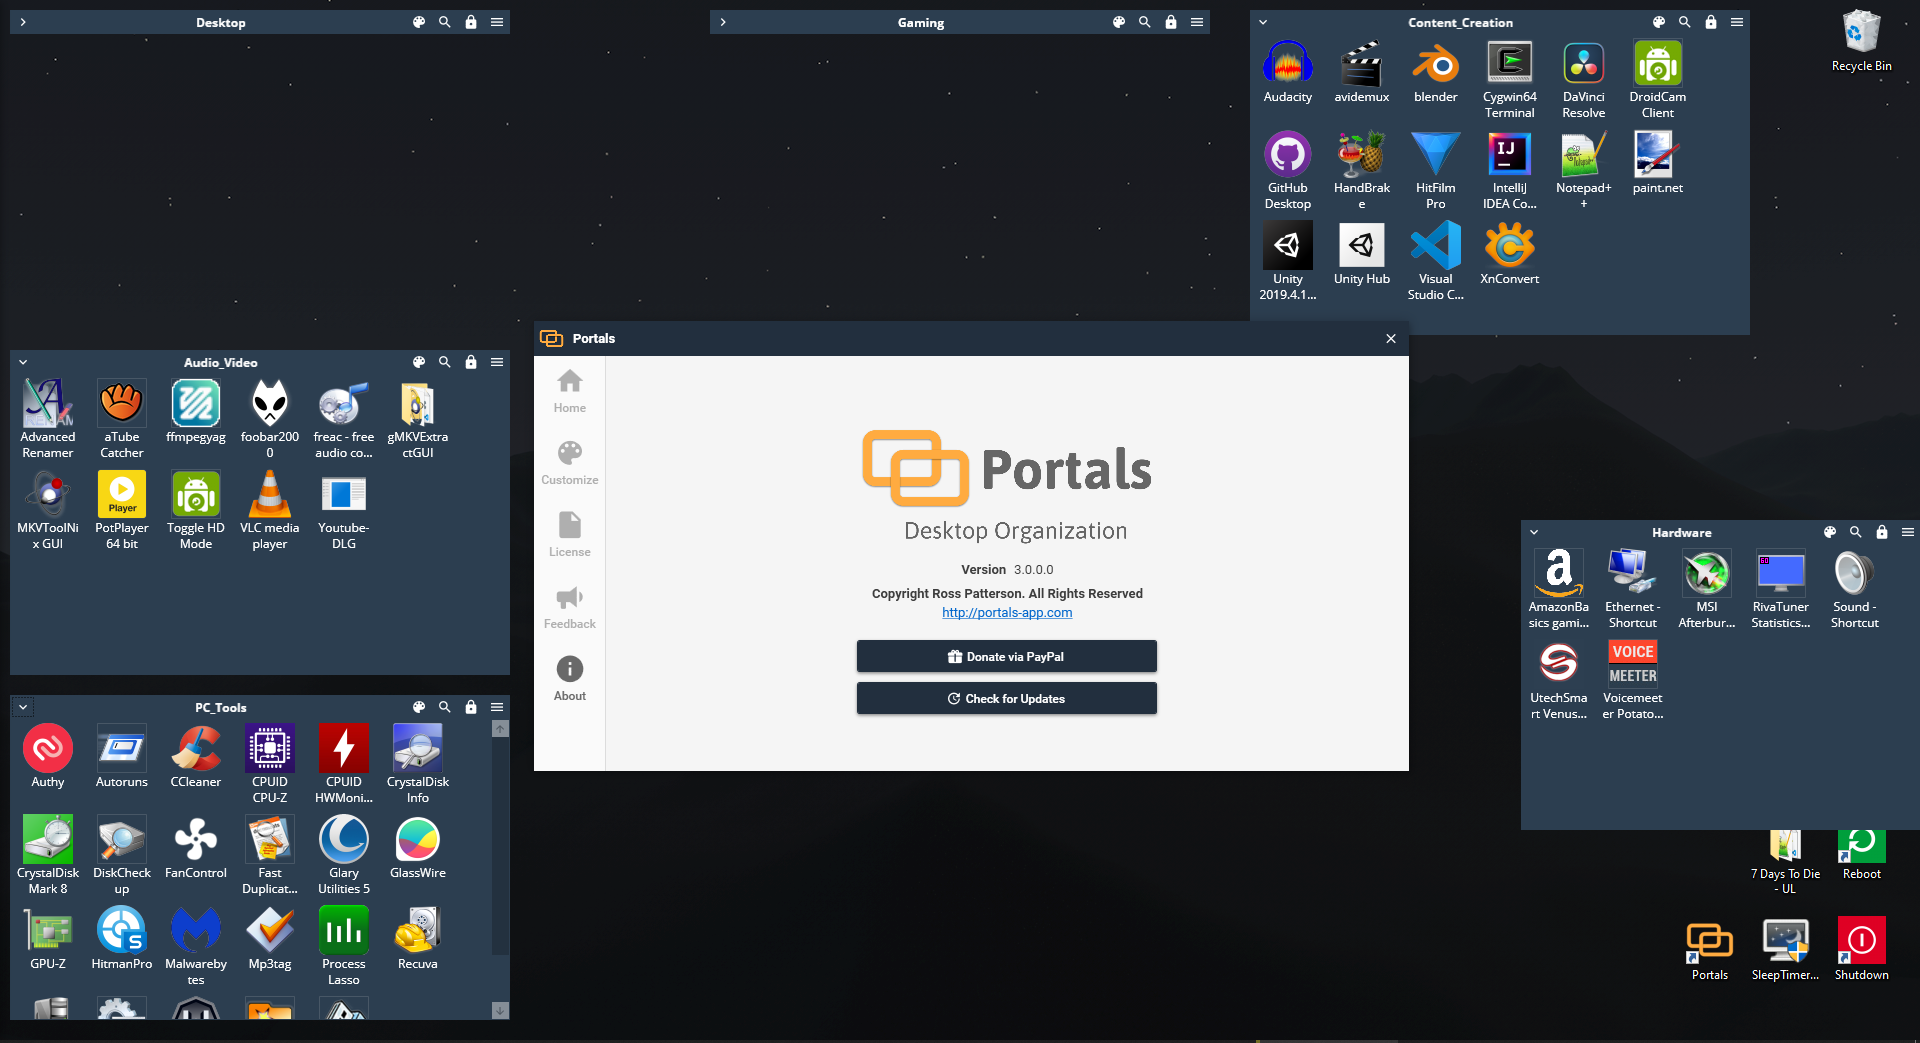This screenshot has height=1043, width=1920.
Task: Click the Reboot desktop shortcut
Action: (x=1861, y=854)
